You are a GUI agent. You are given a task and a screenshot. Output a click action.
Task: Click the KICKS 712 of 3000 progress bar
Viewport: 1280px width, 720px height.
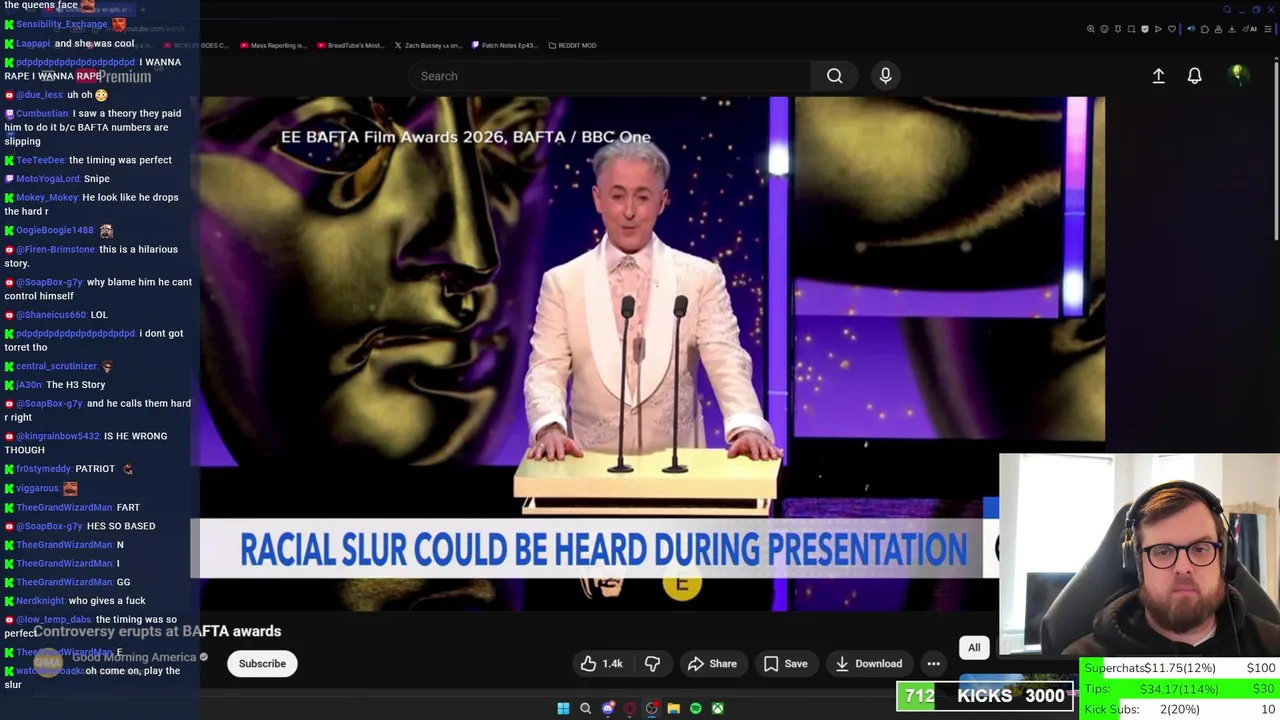[985, 696]
